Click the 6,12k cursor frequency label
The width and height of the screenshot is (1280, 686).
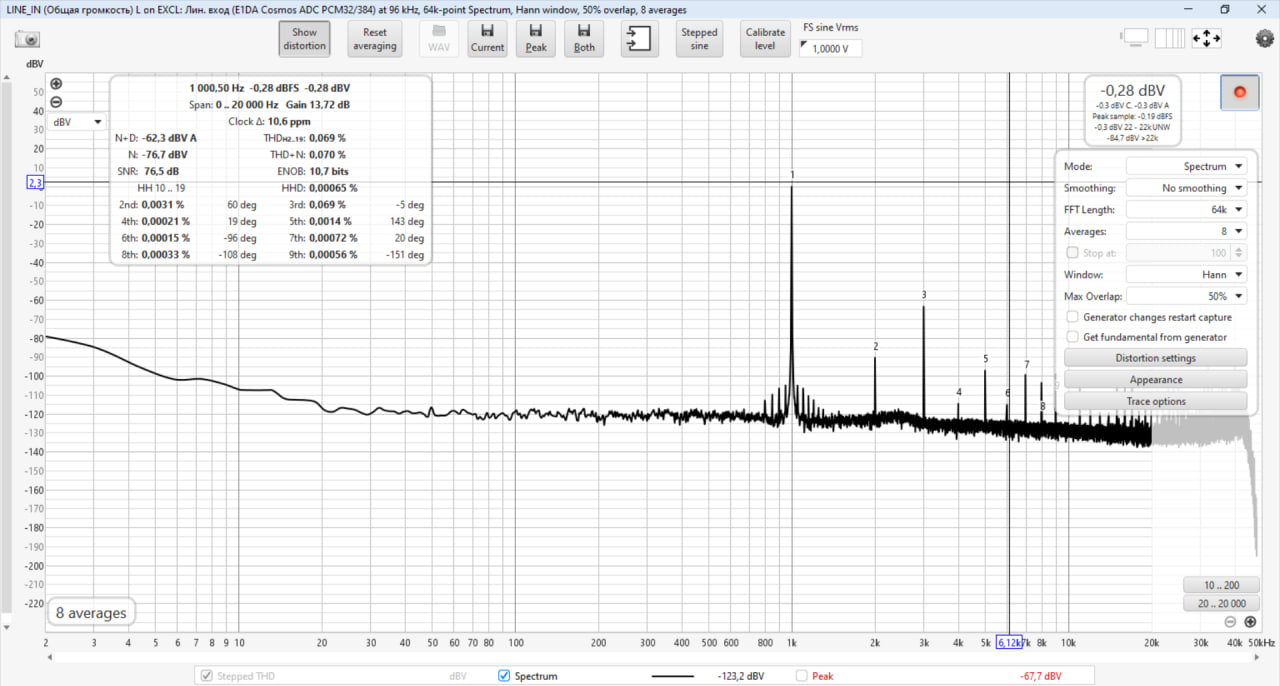(1009, 642)
